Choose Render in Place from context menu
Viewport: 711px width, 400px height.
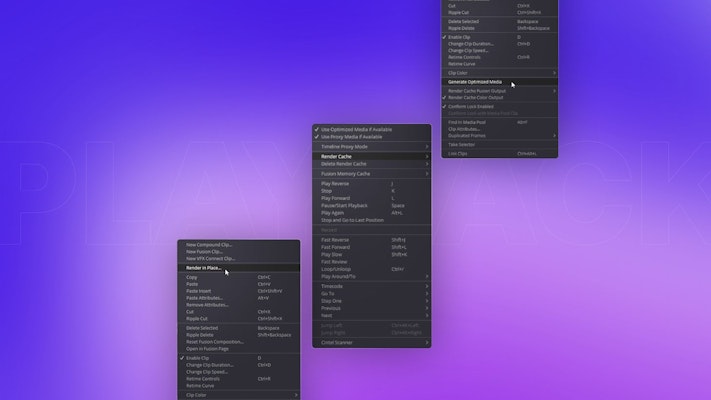pyautogui.click(x=204, y=268)
